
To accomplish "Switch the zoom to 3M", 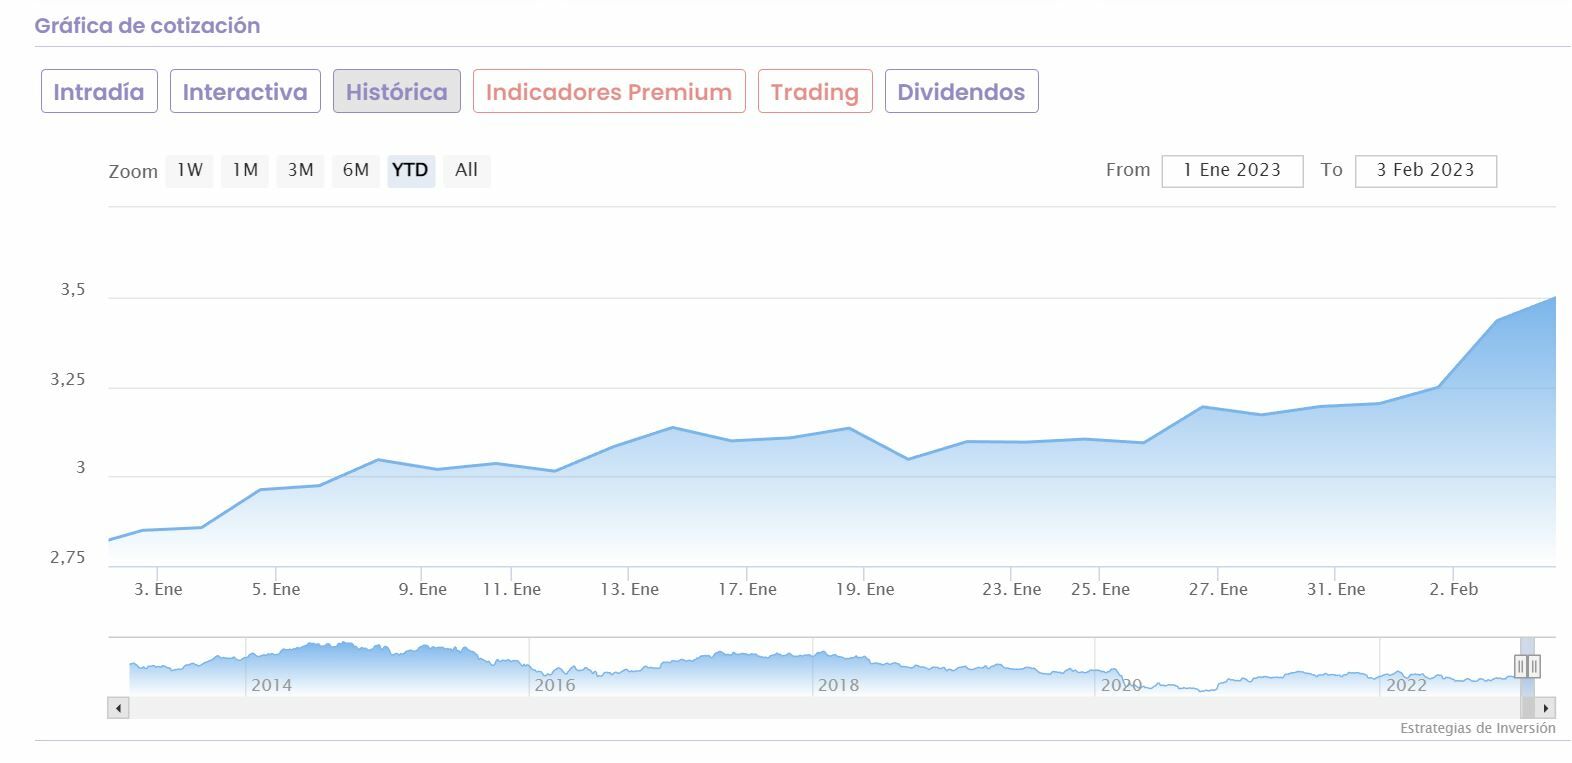I will tap(300, 170).
